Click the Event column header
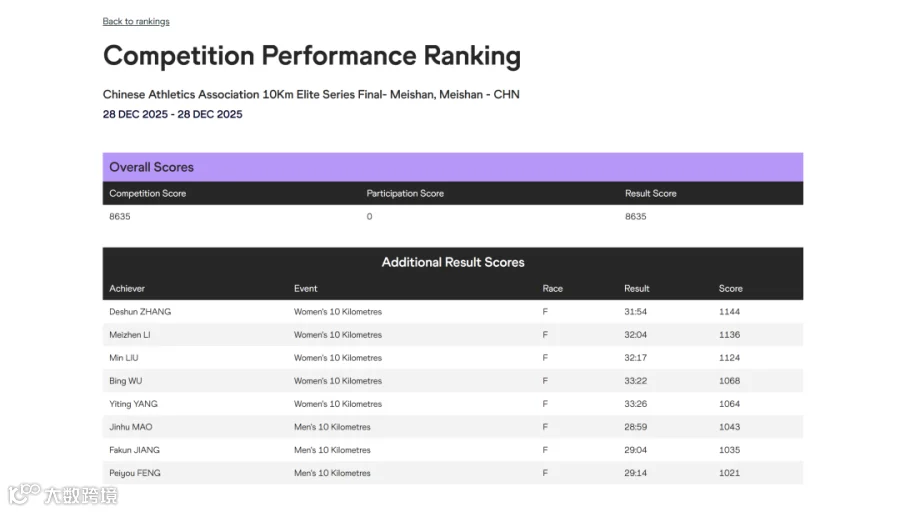900x512 pixels. pyautogui.click(x=305, y=289)
